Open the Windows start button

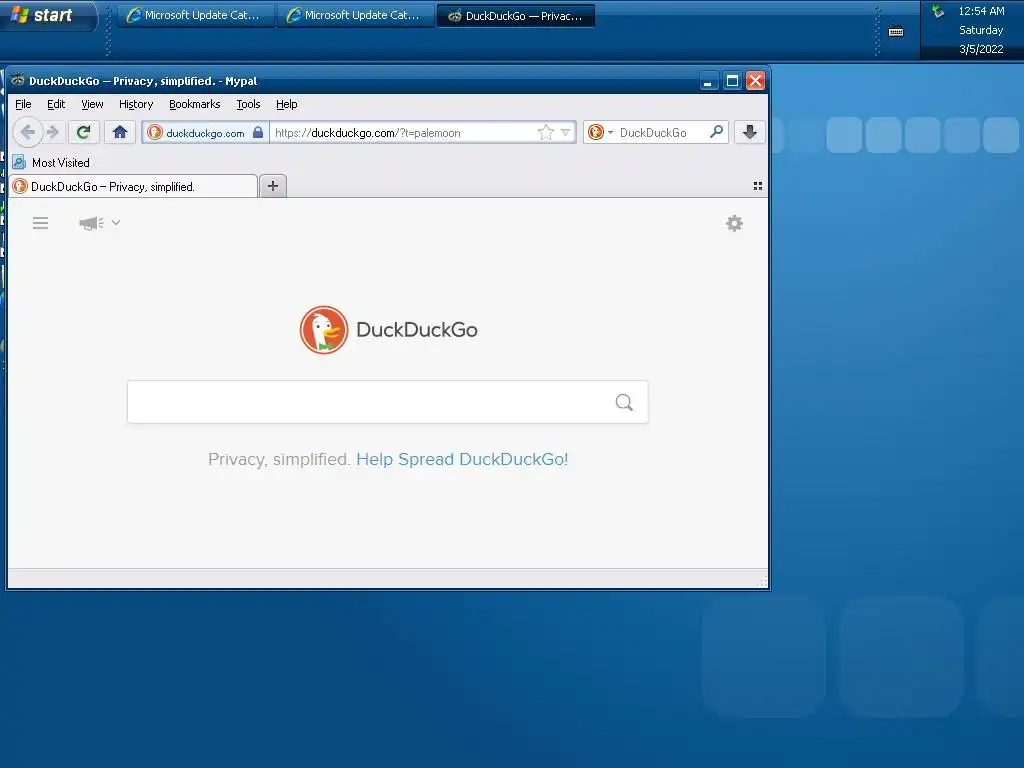[48, 16]
